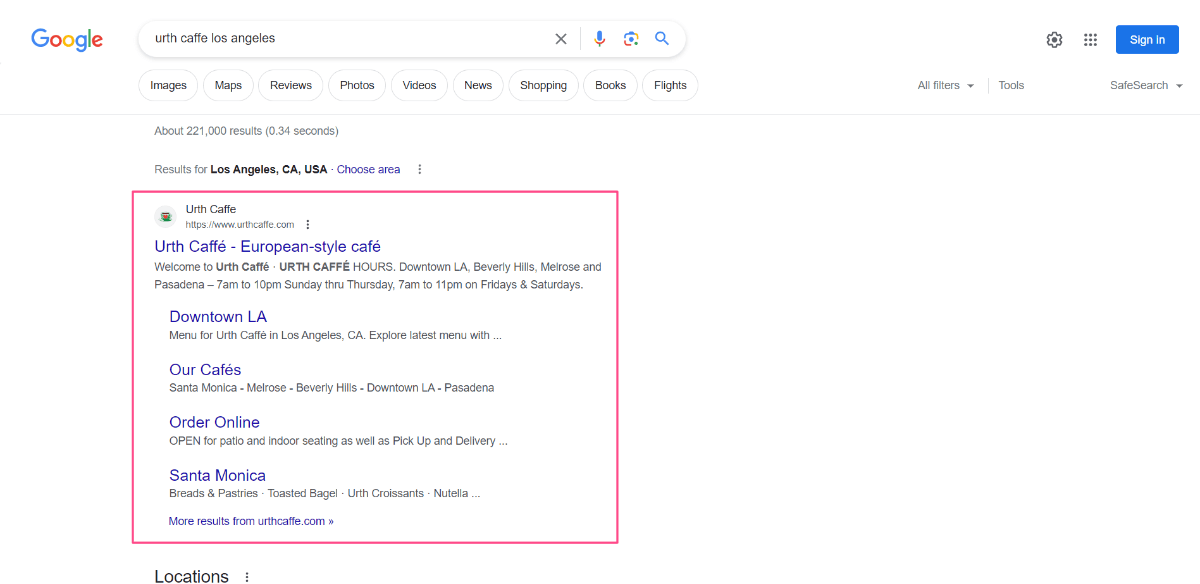
Task: Open options dots next to Choose area
Action: [420, 170]
